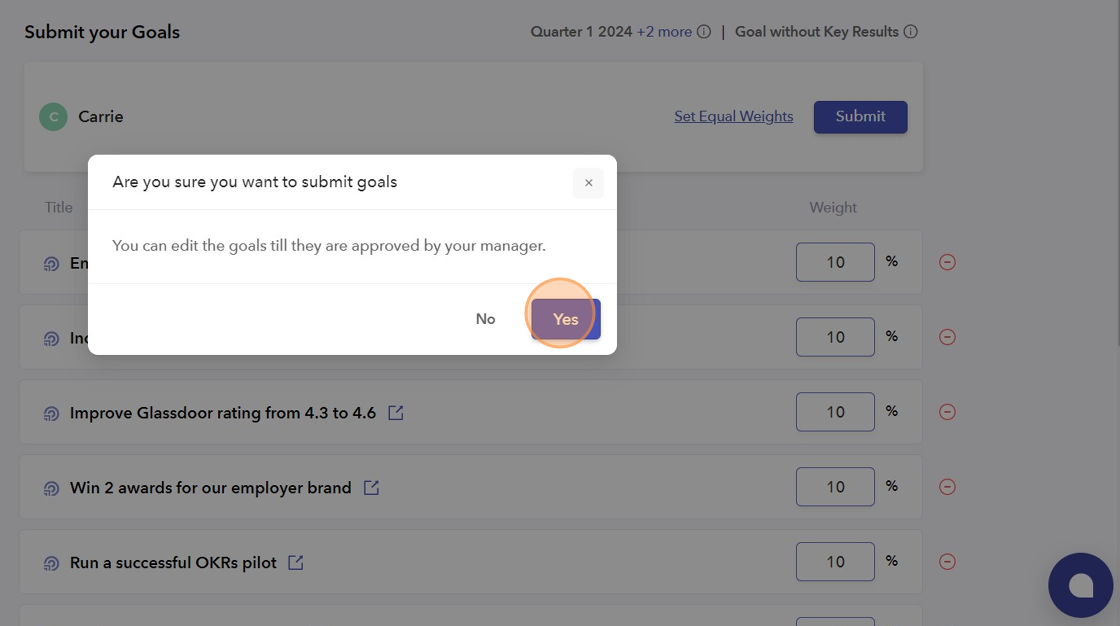This screenshot has height=626, width=1120.
Task: Click No to cancel goal submission
Action: click(x=485, y=319)
